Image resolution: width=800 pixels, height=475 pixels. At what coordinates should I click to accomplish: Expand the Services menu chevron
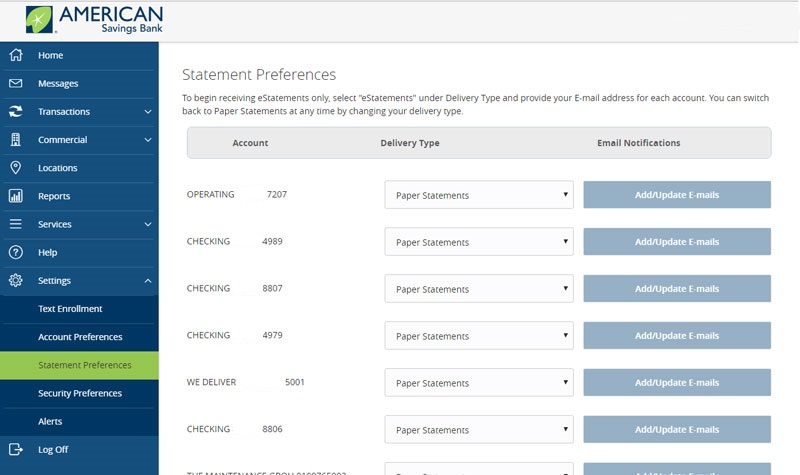click(x=147, y=224)
